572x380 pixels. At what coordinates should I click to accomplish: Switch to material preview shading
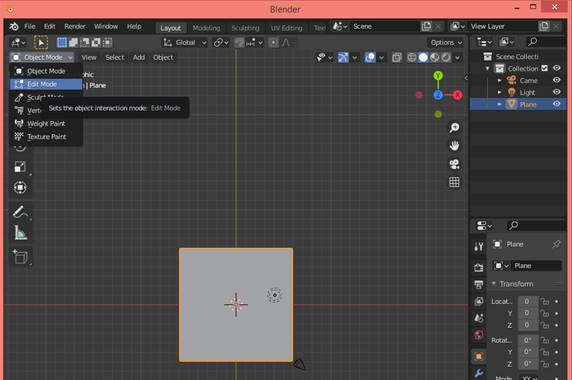tap(434, 58)
